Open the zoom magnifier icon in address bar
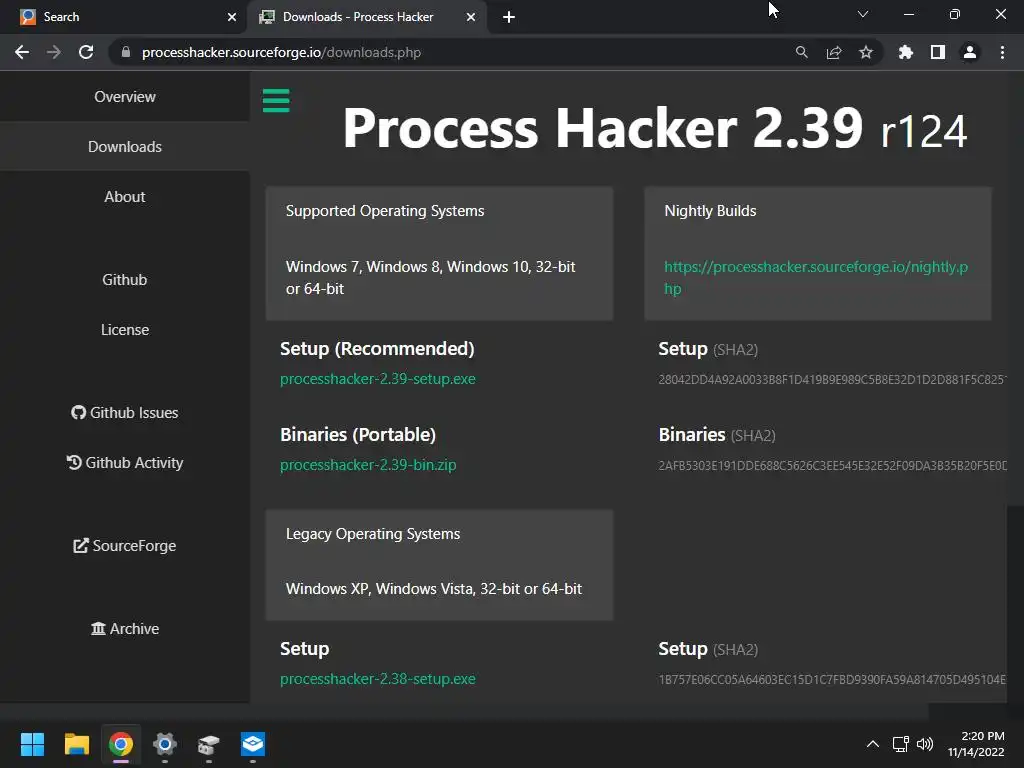 (801, 52)
